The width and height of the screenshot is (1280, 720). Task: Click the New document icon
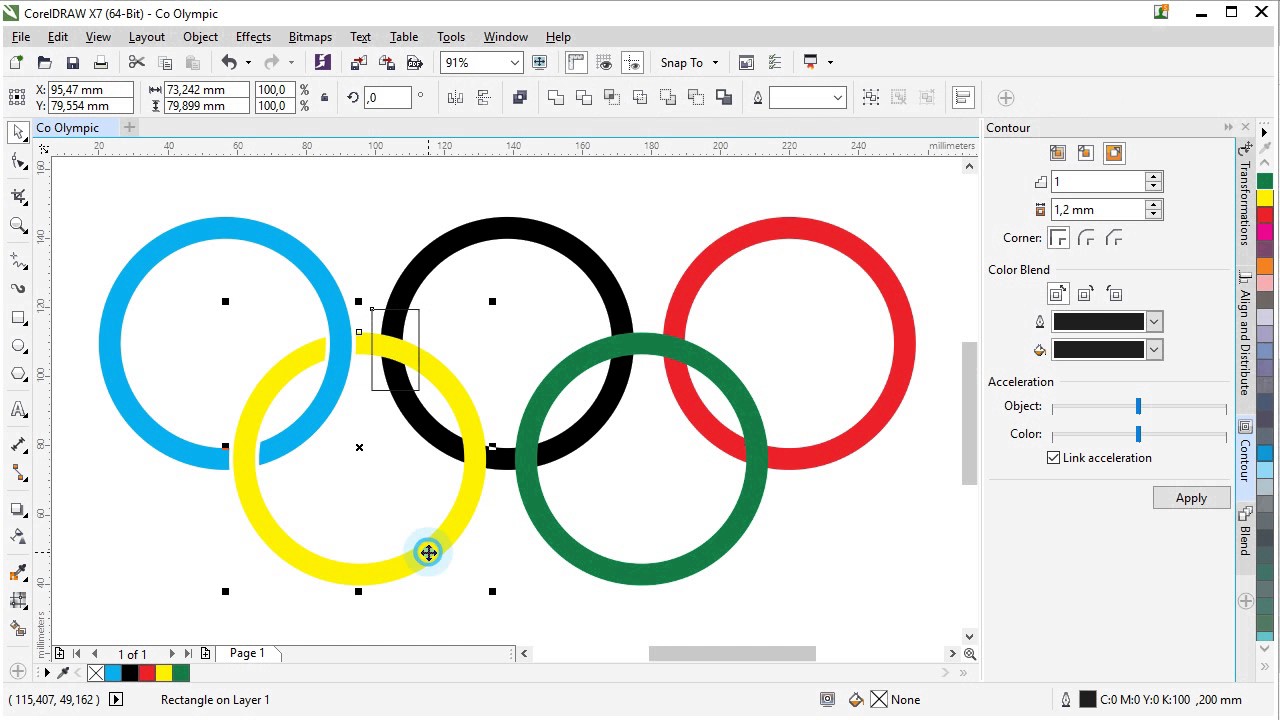click(x=16, y=63)
